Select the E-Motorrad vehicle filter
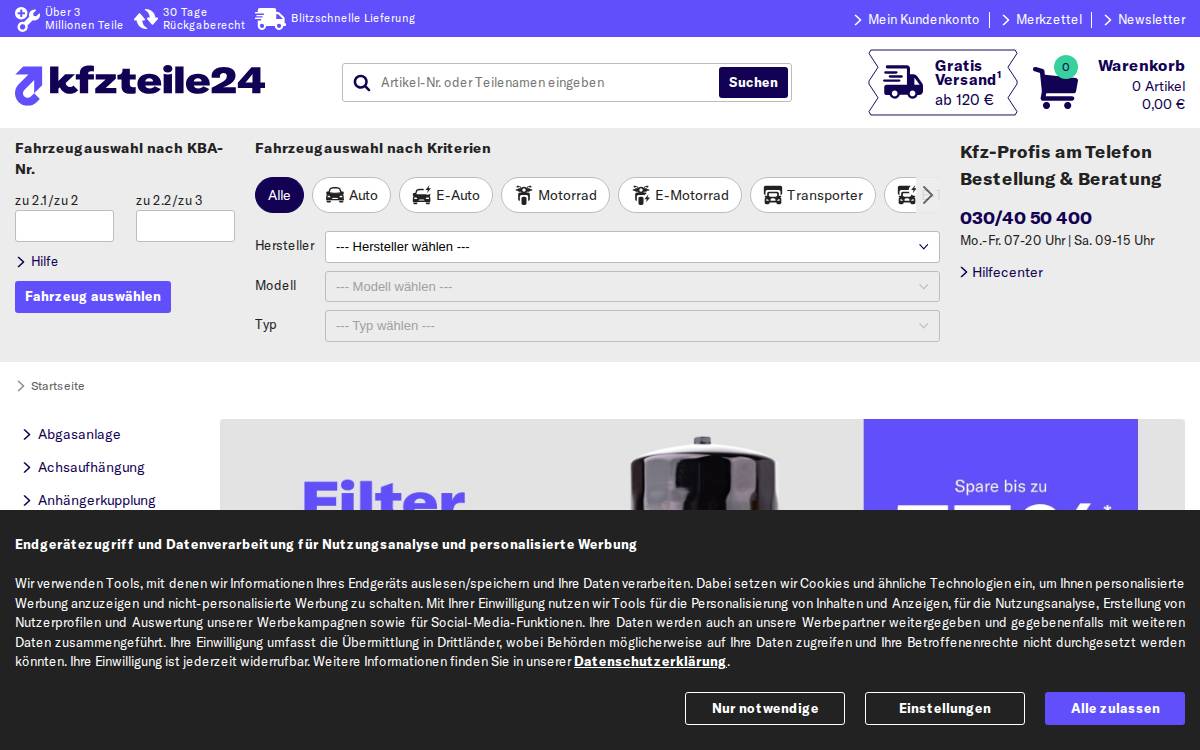Screen dimensions: 1200x750 [x=680, y=195]
